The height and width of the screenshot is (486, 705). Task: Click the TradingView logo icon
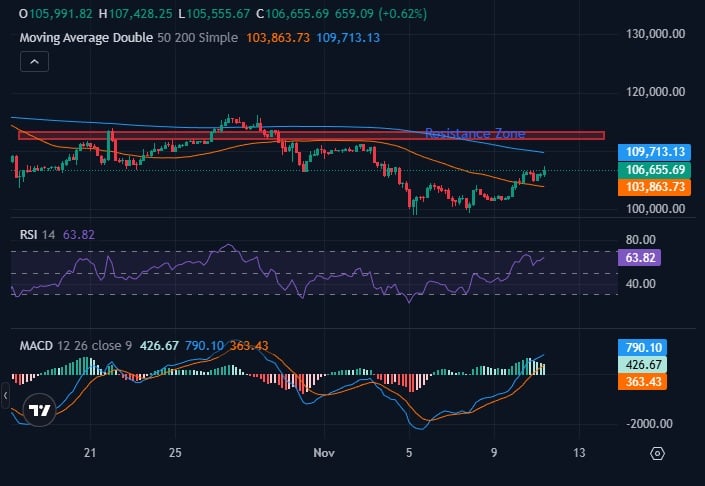click(39, 410)
